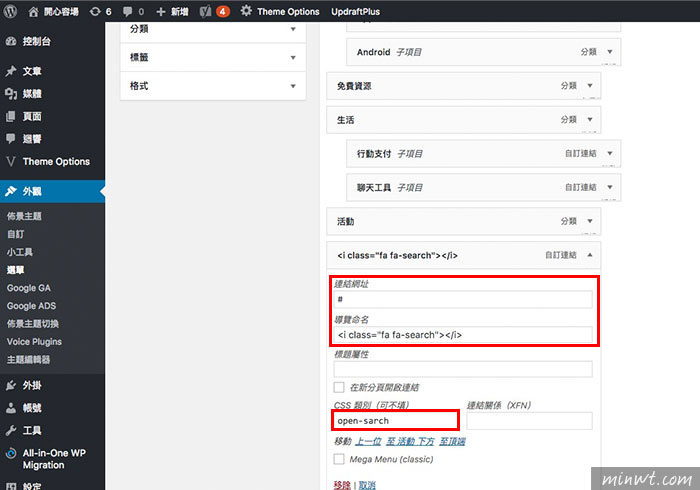Image resolution: width=700 pixels, height=490 pixels.
Task: Expand the 行動支付 menu item arrow
Action: click(610, 154)
